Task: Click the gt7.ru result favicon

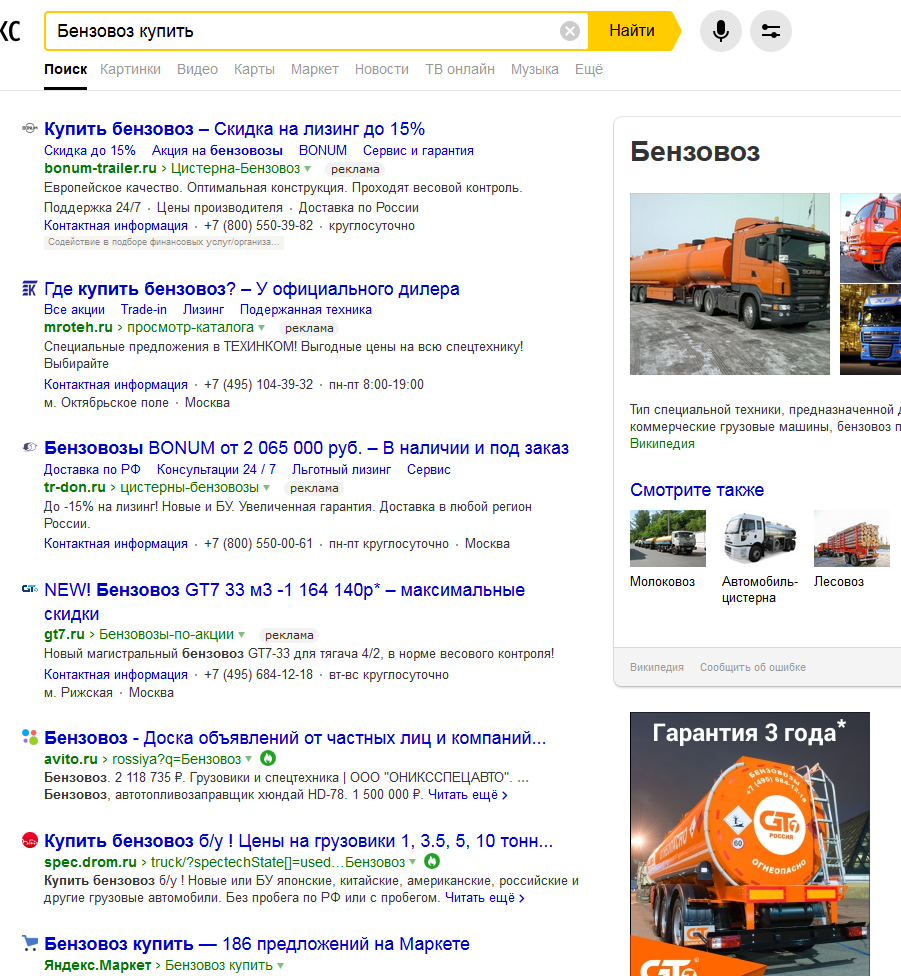Action: [29, 588]
